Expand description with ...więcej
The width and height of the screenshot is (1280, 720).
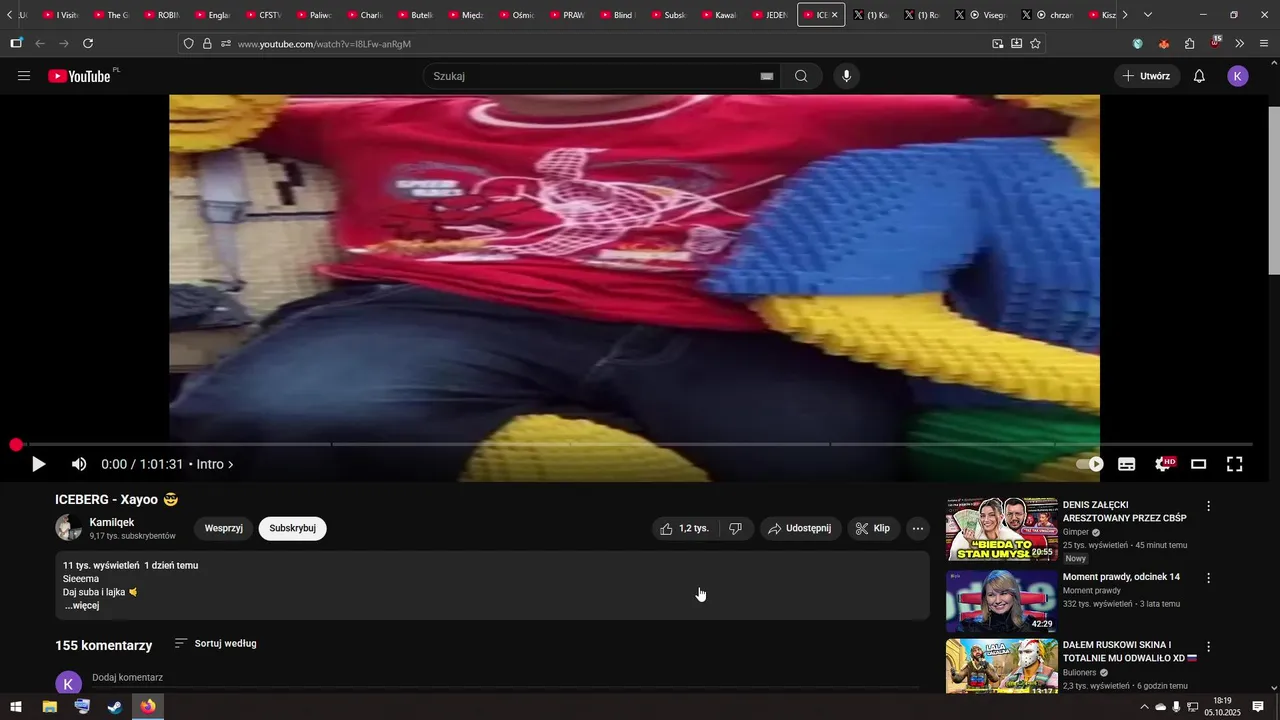pyautogui.click(x=82, y=605)
